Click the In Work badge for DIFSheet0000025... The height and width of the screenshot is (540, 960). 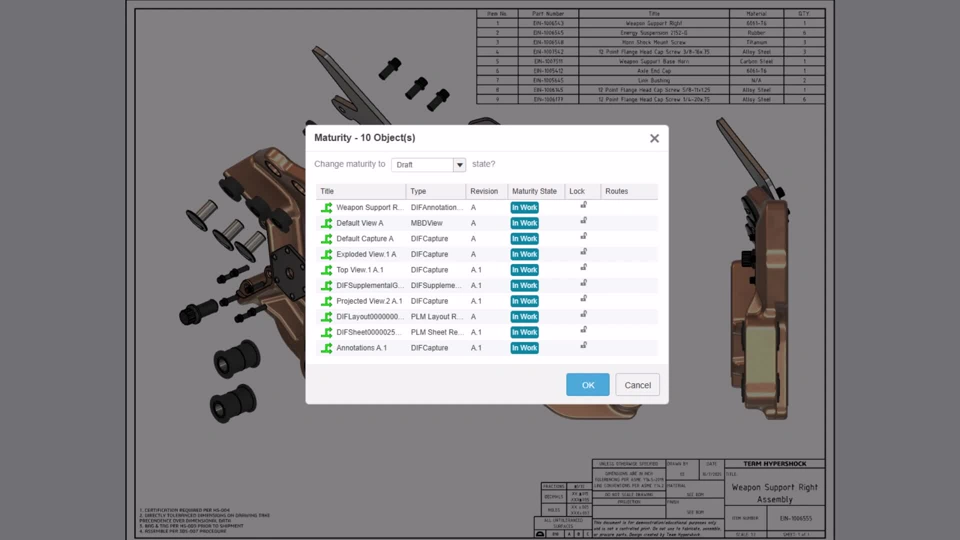click(x=525, y=332)
